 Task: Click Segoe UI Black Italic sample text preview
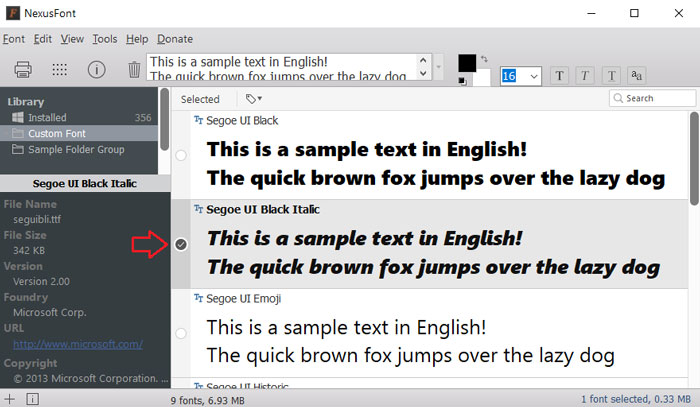433,253
